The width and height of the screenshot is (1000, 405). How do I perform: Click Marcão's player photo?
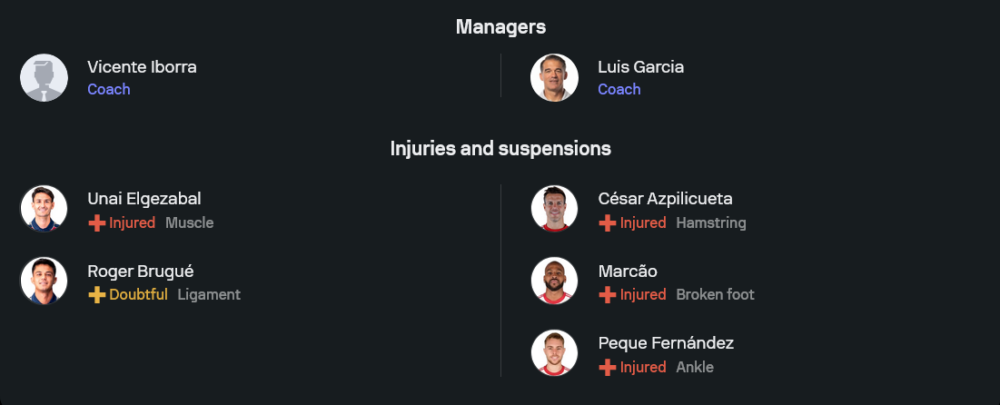coord(554,281)
